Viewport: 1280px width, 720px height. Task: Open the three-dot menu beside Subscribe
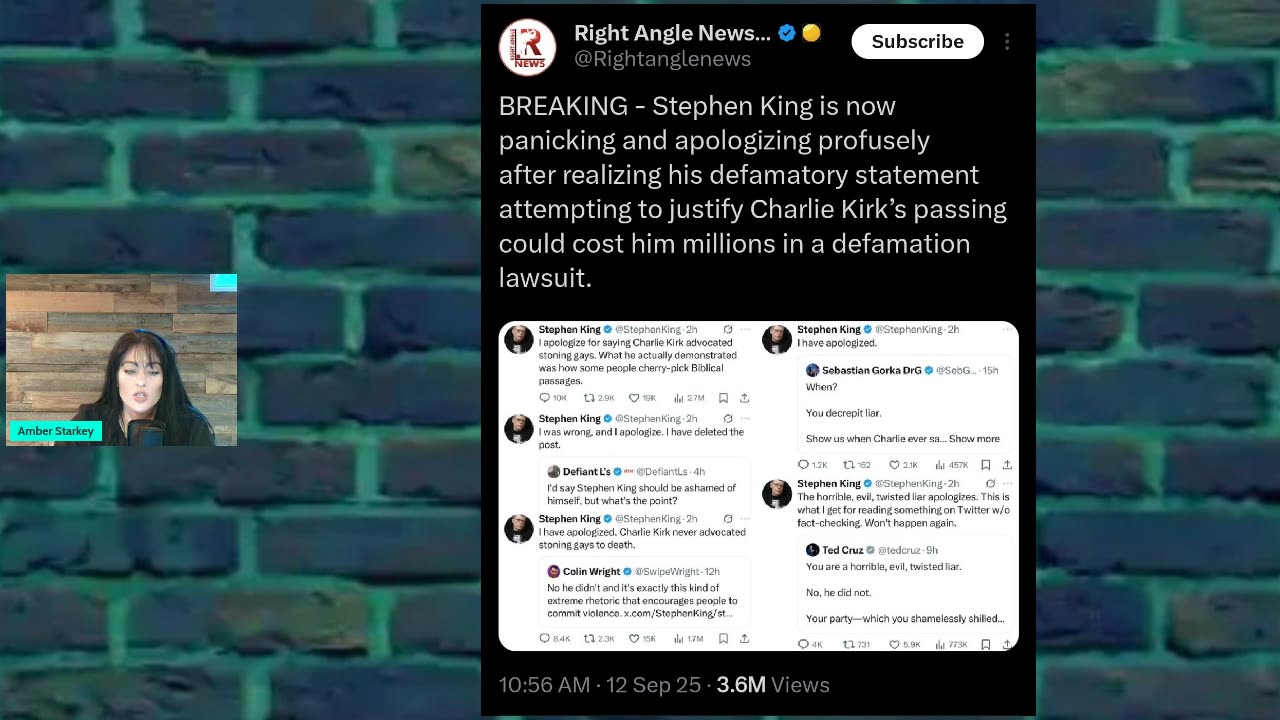[x=1007, y=42]
